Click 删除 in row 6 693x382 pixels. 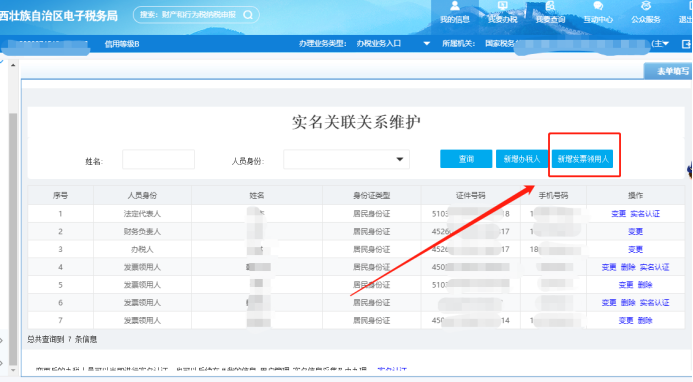(x=628, y=302)
